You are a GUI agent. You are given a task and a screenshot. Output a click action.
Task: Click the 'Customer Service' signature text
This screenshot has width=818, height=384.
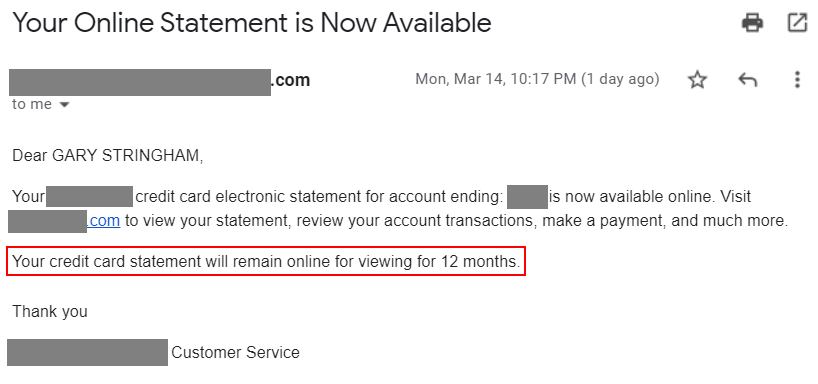pos(235,353)
